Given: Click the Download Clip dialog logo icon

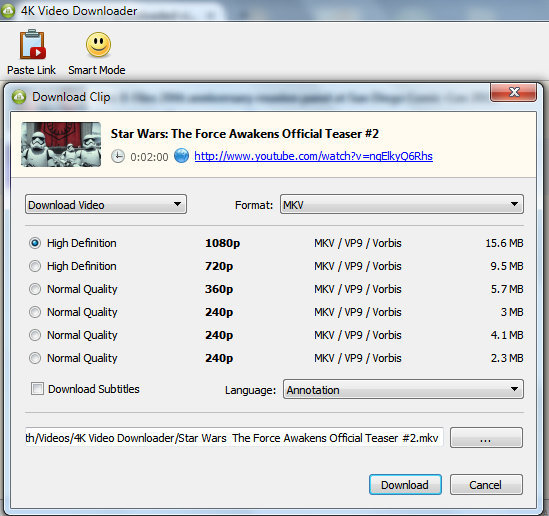Looking at the screenshot, I should coord(19,97).
